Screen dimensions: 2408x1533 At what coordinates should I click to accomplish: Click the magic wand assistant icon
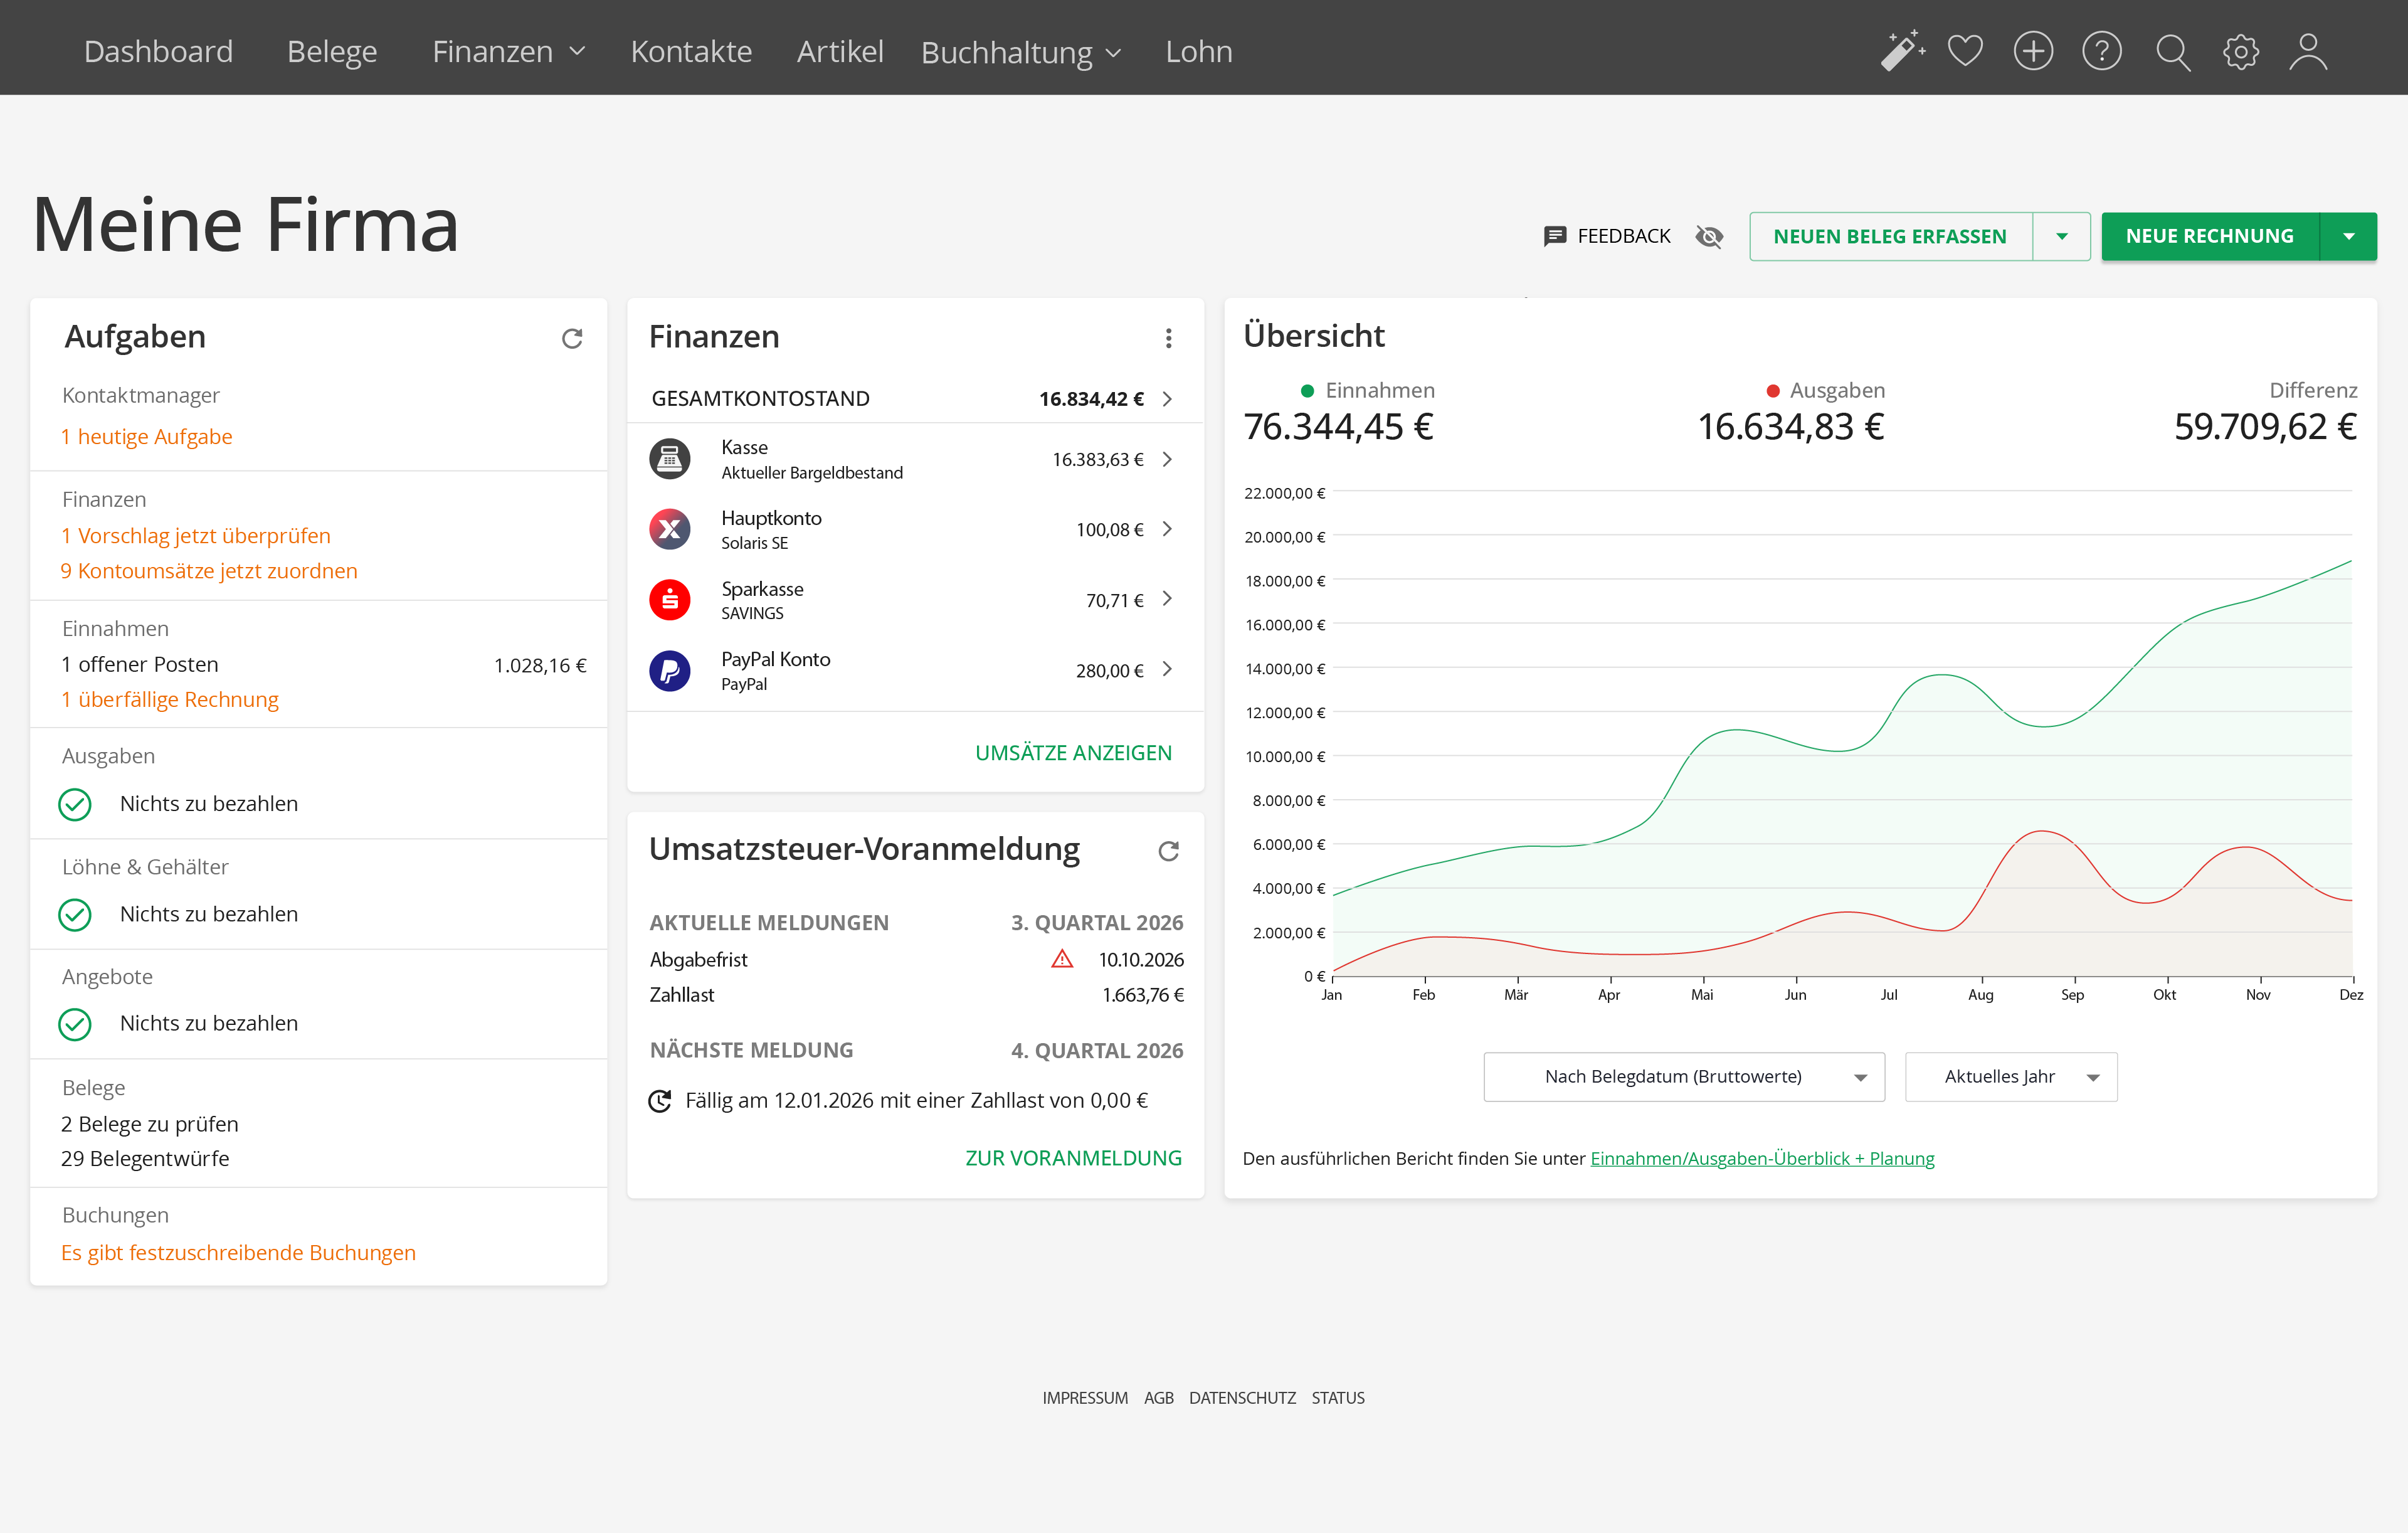1901,51
